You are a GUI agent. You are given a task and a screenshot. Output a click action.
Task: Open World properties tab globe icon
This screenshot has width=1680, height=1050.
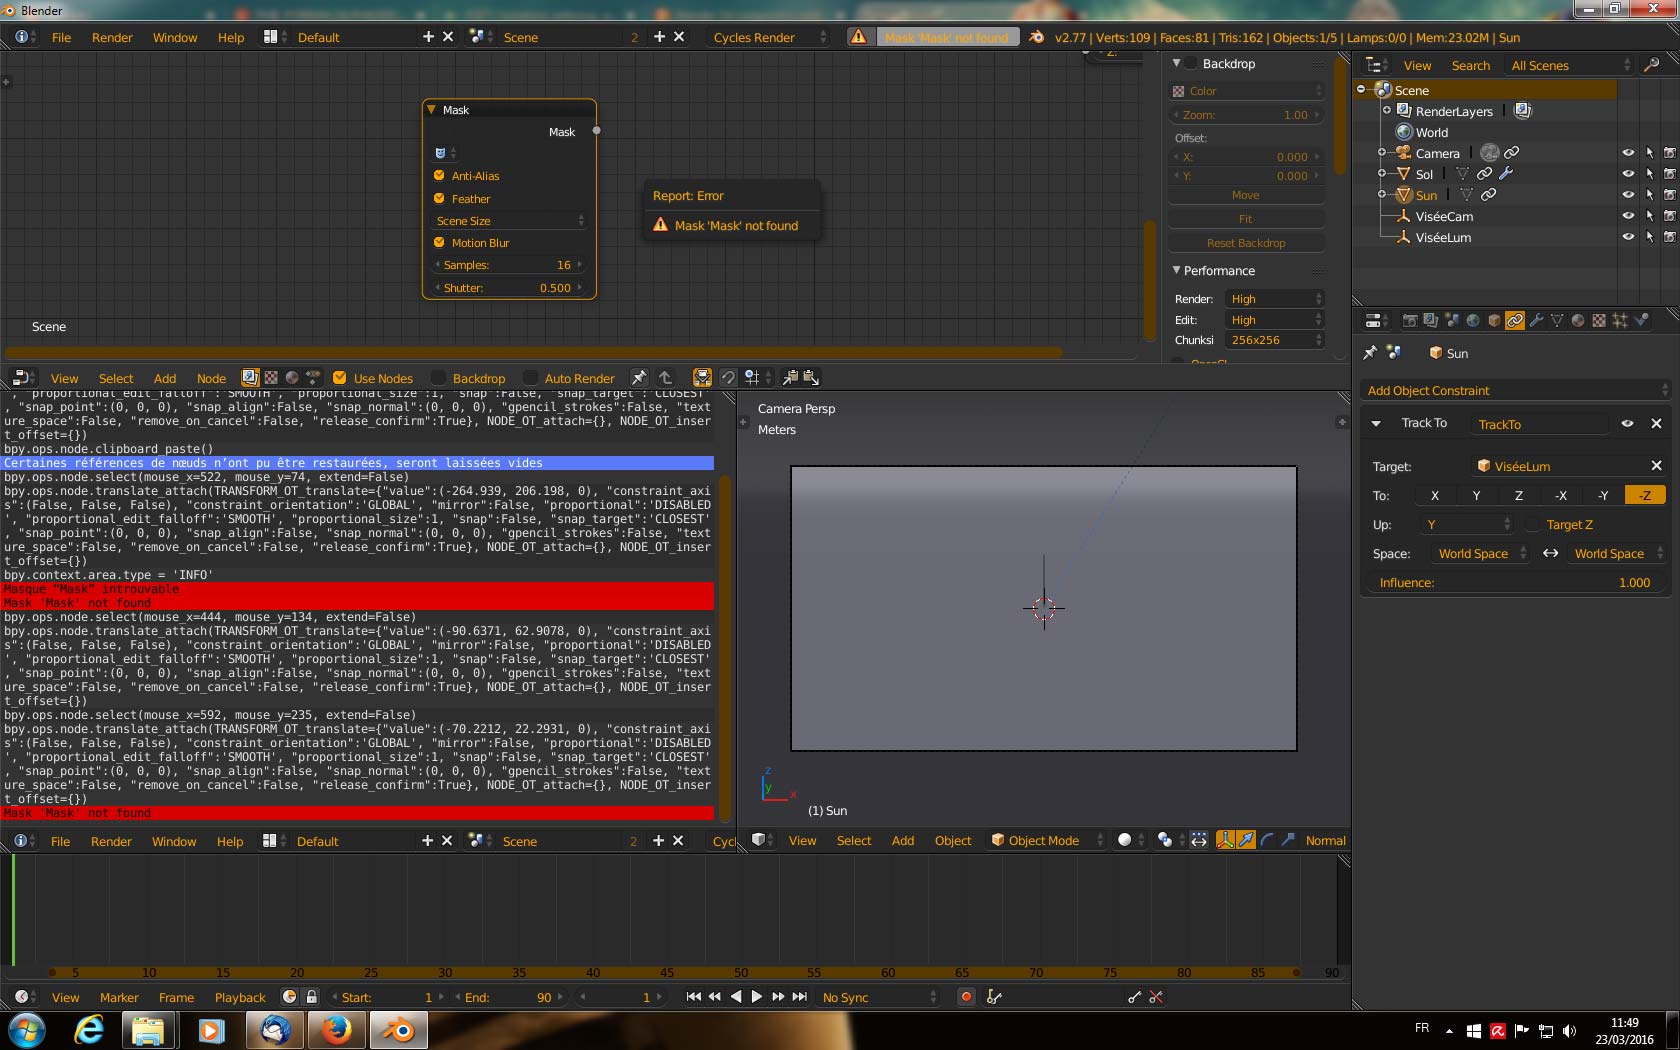coord(1473,321)
